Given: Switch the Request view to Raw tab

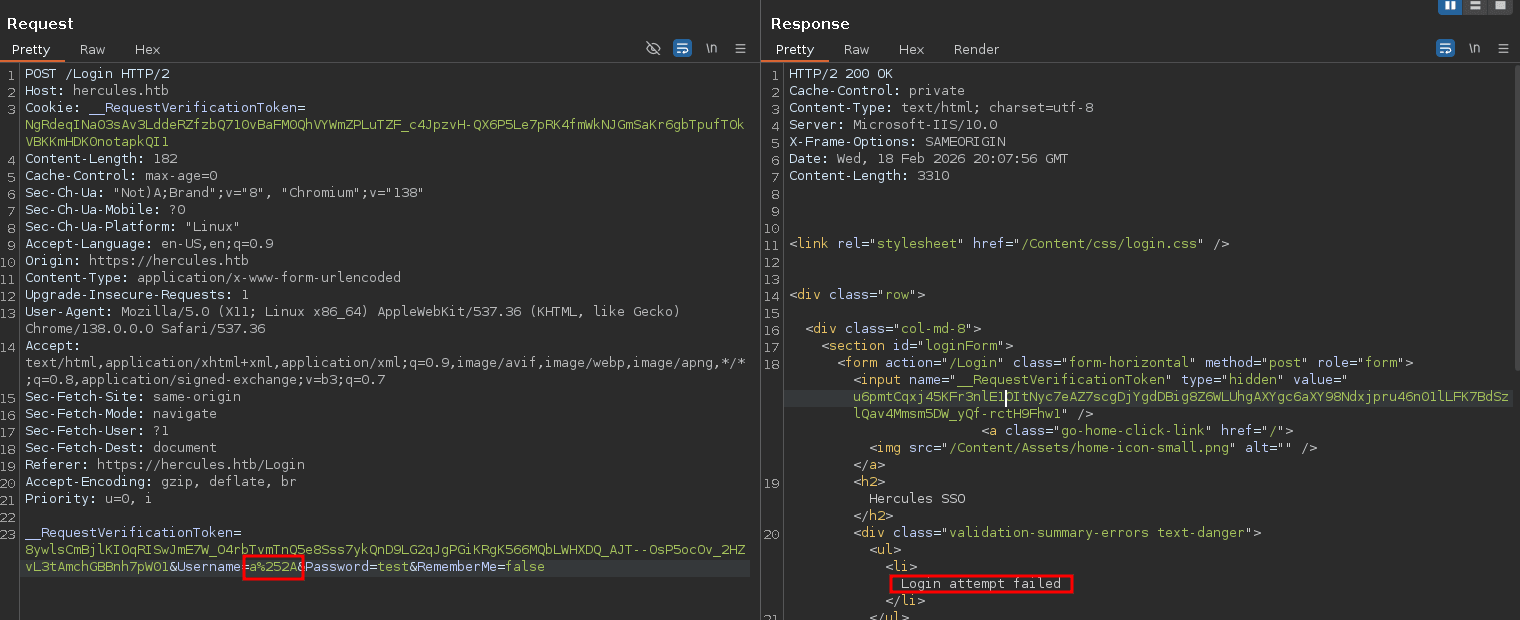Looking at the screenshot, I should pos(93,49).
